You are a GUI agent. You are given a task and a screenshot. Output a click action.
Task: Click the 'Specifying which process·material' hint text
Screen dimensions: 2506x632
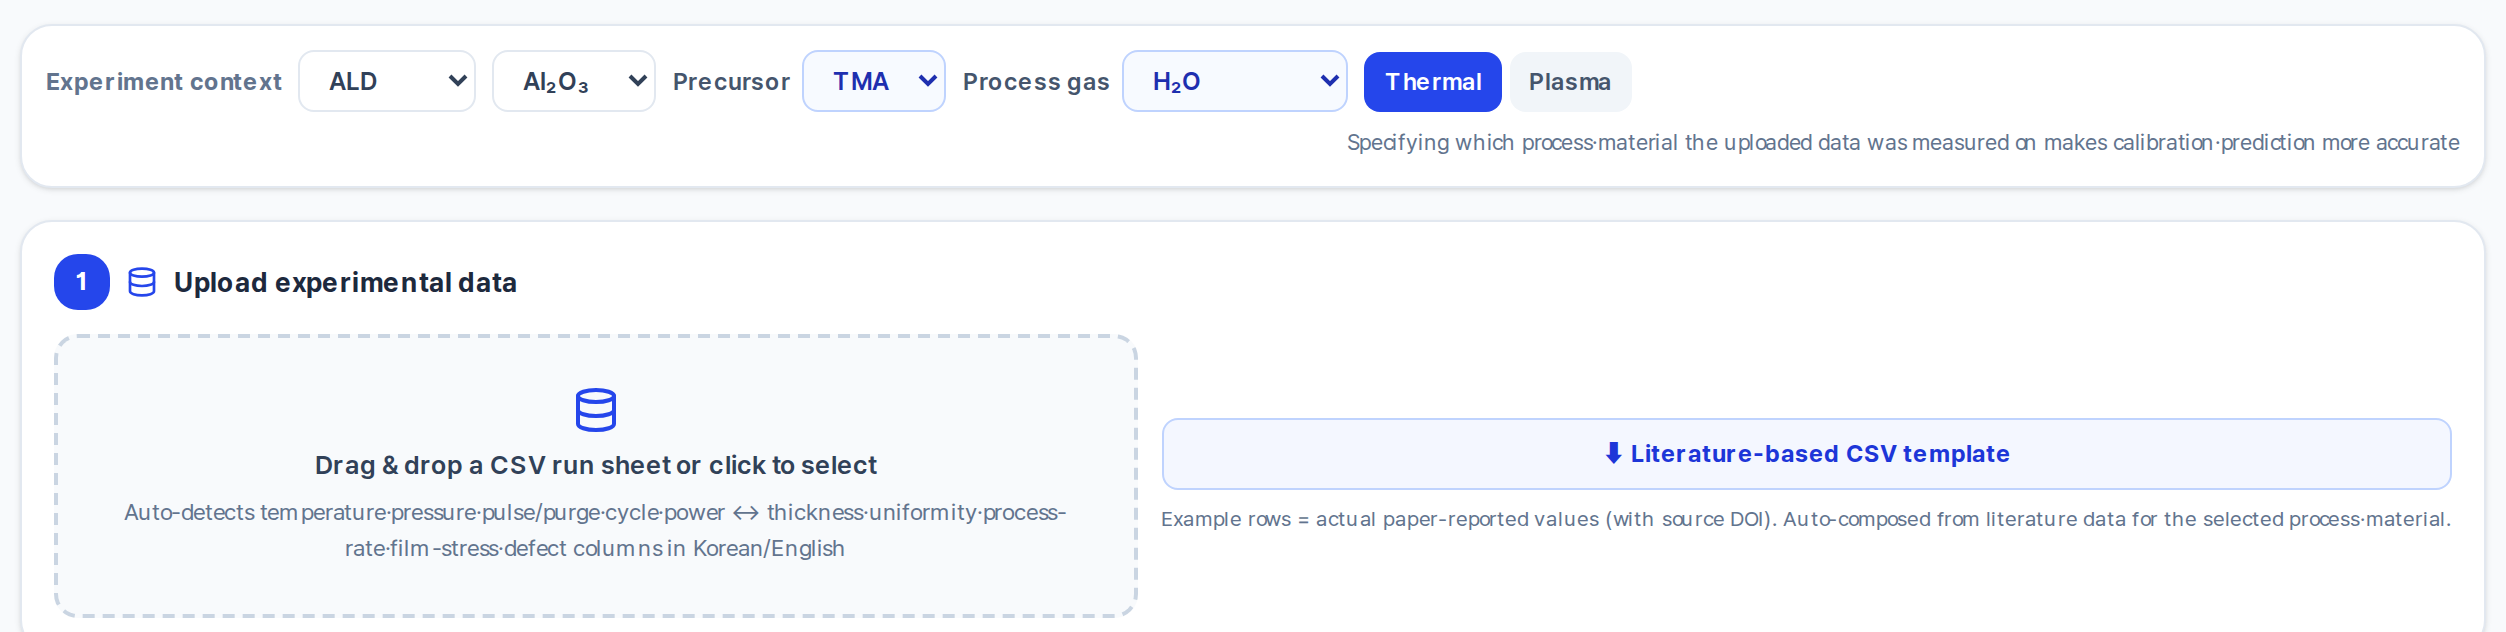coord(1903,143)
